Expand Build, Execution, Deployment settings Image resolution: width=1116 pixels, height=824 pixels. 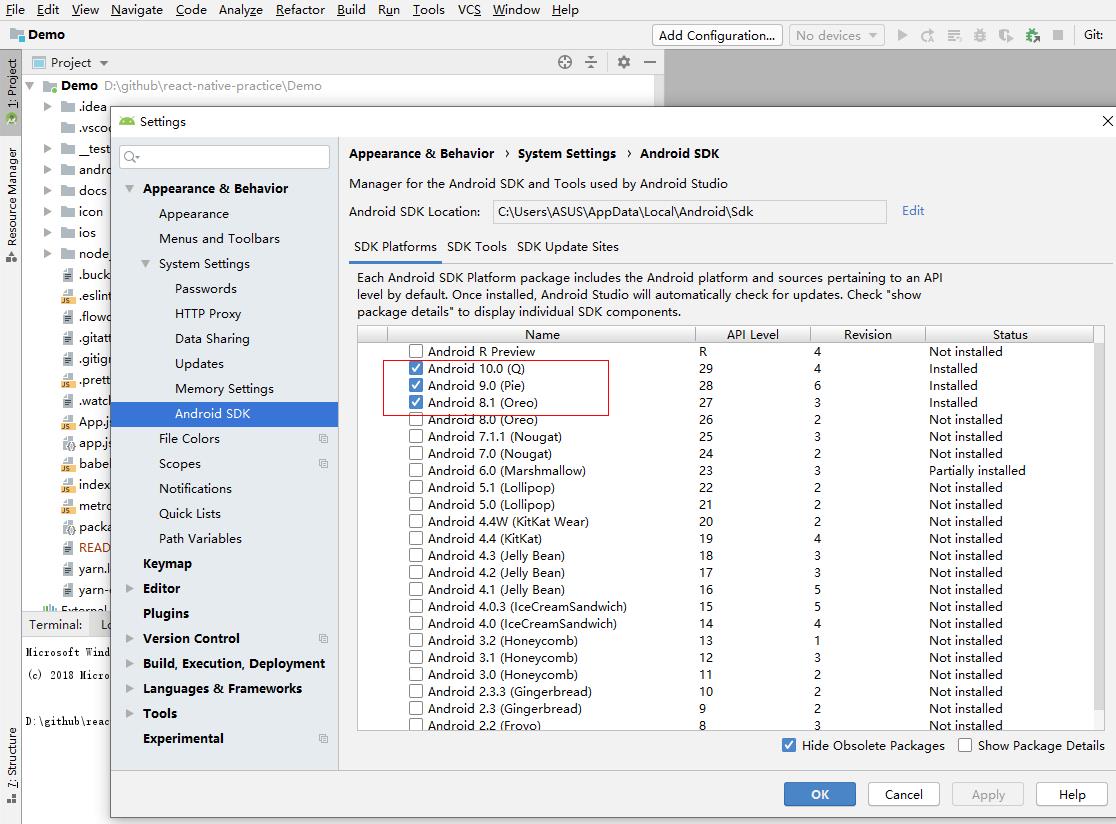(x=129, y=663)
